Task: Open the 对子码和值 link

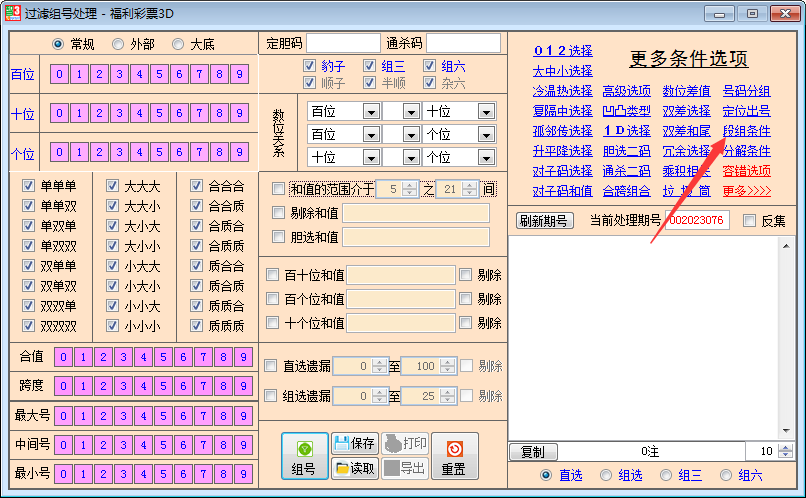Action: [563, 191]
